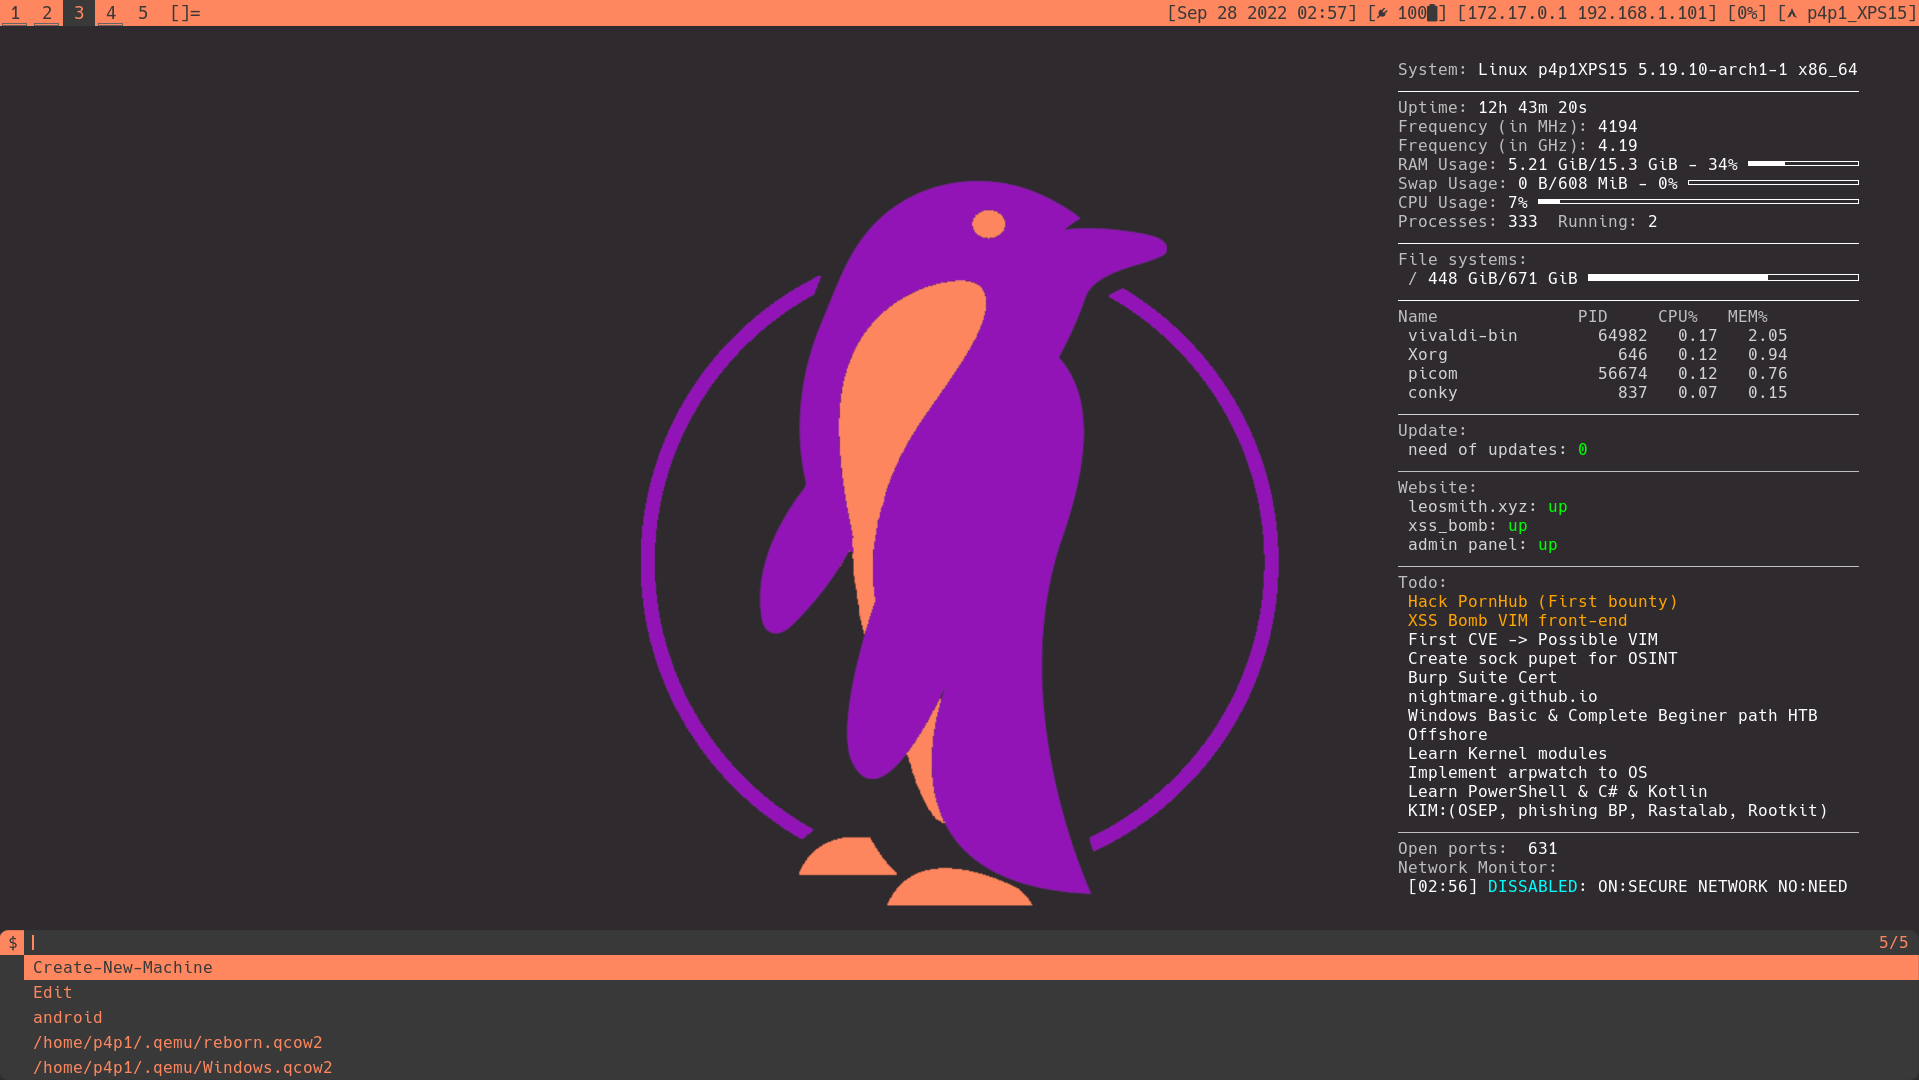Collapse the Website status section
1919x1080 pixels.
[1437, 487]
